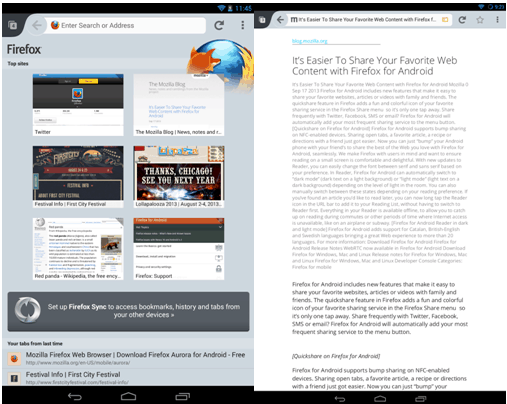Image resolution: width=507 pixels, height=404 pixels.
Task: Tap Set up Firefox Sync banner
Action: point(128,311)
